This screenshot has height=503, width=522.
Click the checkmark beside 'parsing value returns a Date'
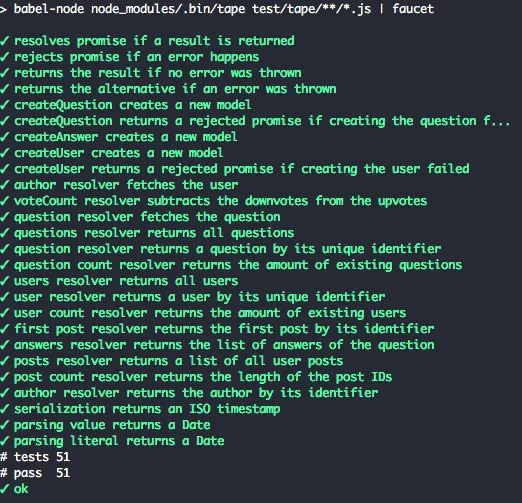5,425
